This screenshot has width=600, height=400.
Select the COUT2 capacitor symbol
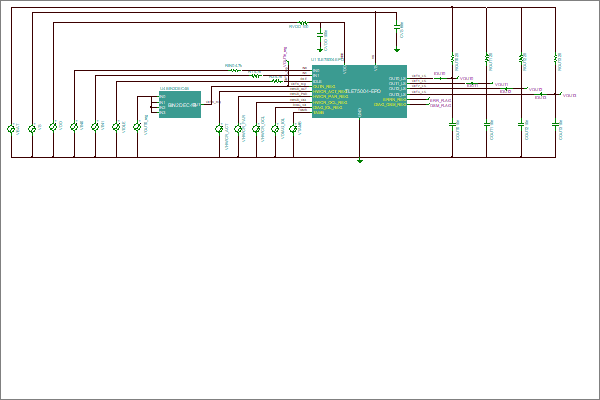coord(521,124)
